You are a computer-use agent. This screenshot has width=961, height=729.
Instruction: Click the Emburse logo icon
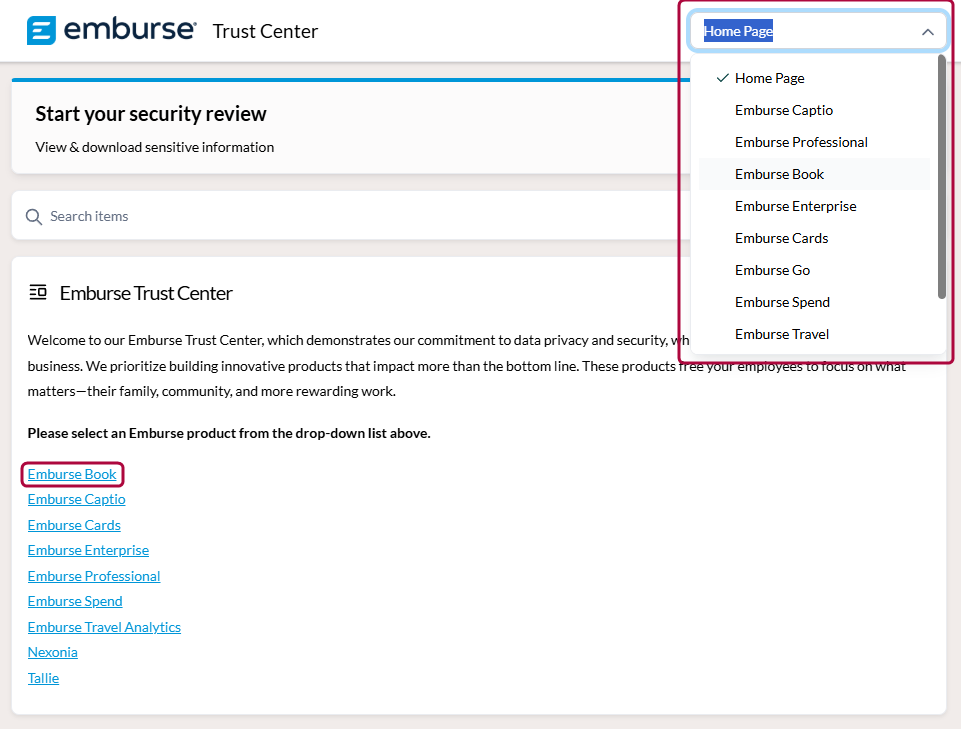pos(41,31)
